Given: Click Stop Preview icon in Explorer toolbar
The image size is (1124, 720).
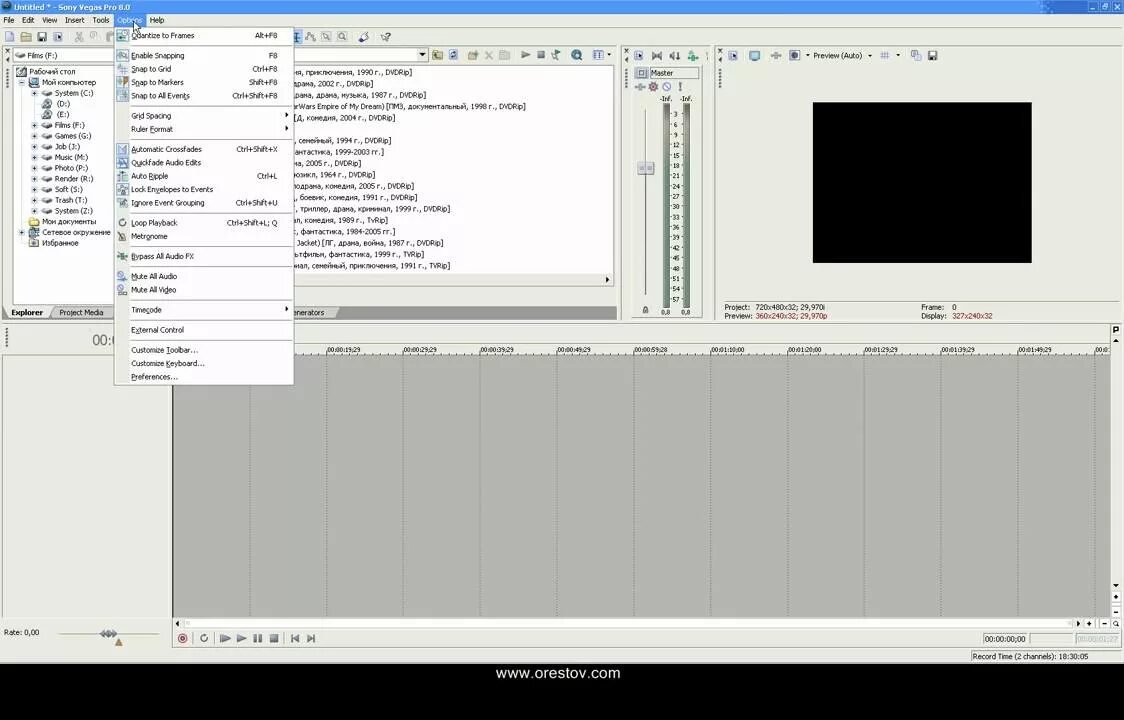Looking at the screenshot, I should (541, 55).
